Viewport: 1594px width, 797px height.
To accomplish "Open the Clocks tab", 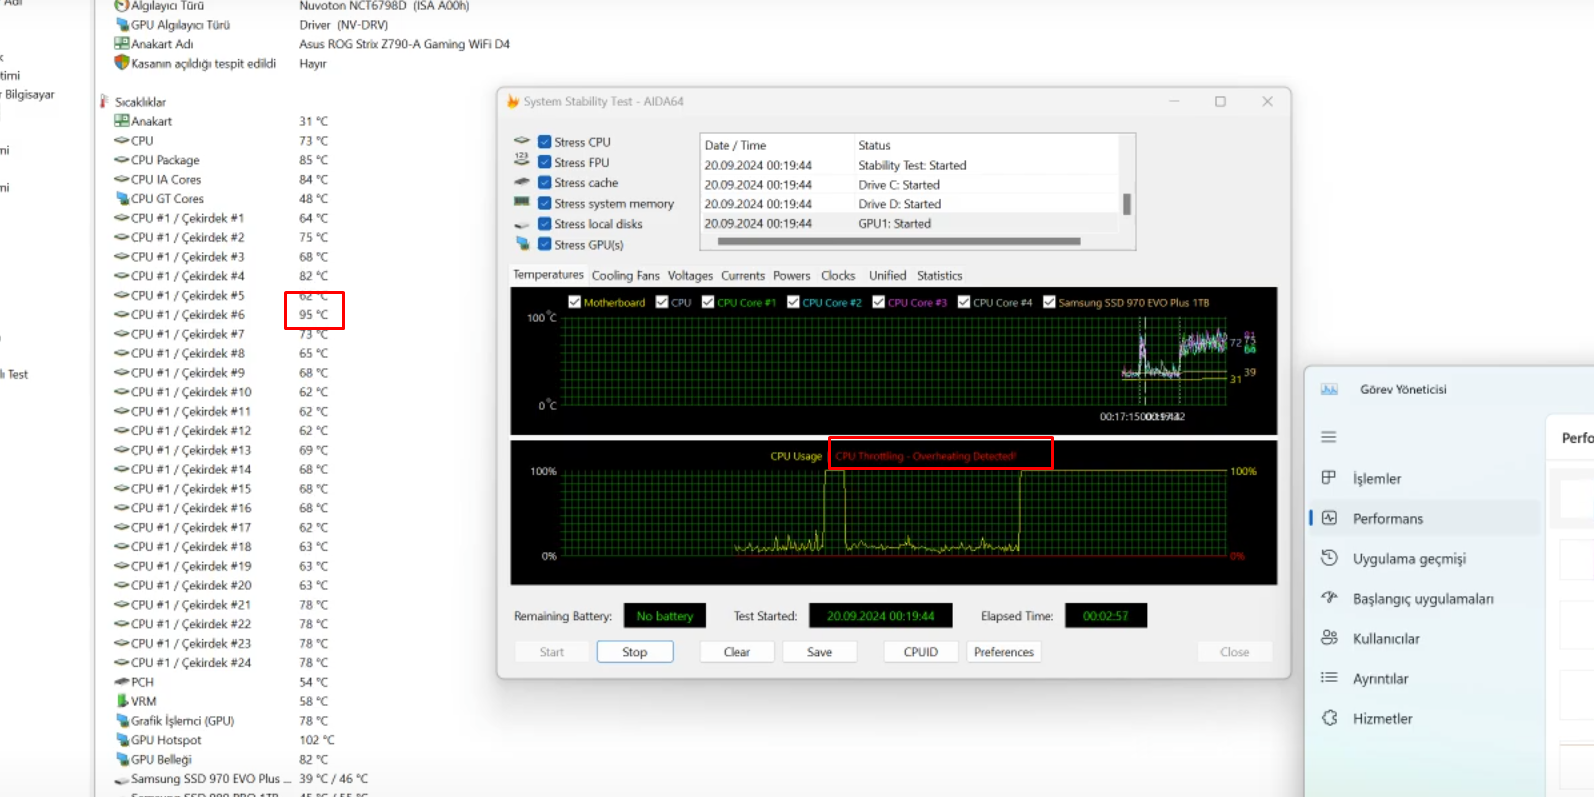I will click(x=838, y=276).
